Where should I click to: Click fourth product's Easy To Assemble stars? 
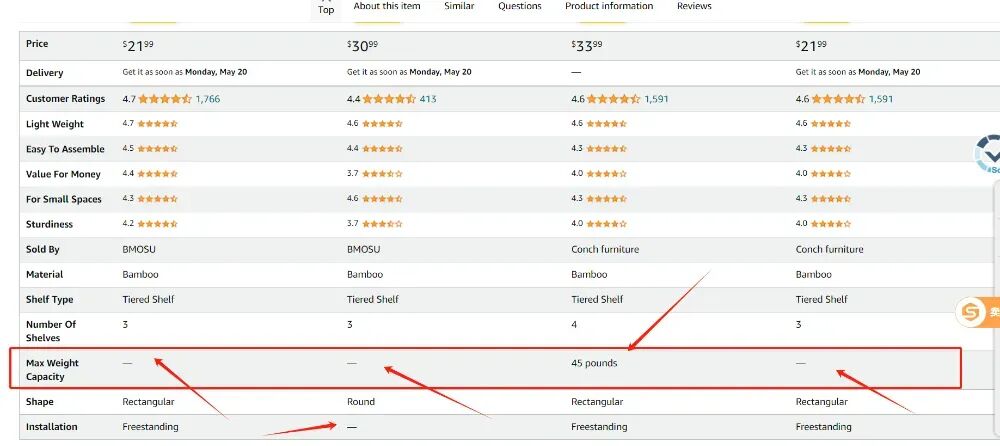click(831, 149)
